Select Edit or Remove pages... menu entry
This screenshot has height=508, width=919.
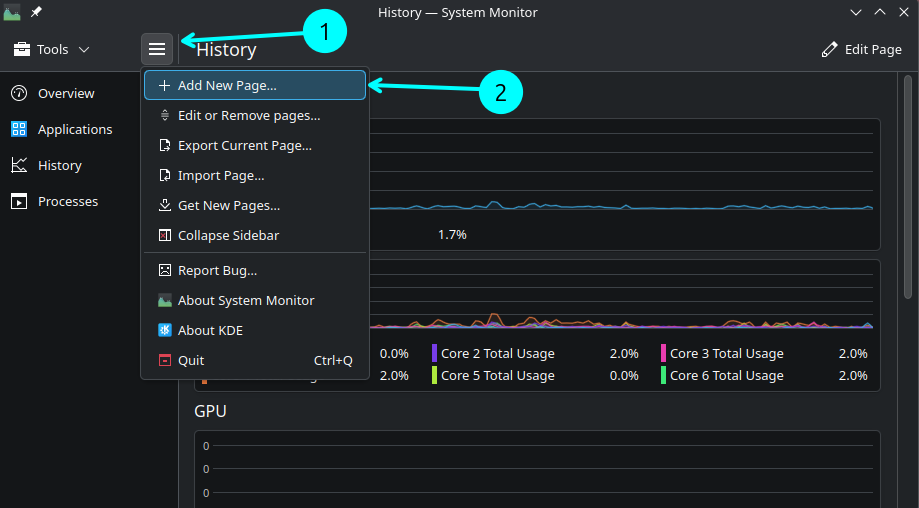[255, 115]
